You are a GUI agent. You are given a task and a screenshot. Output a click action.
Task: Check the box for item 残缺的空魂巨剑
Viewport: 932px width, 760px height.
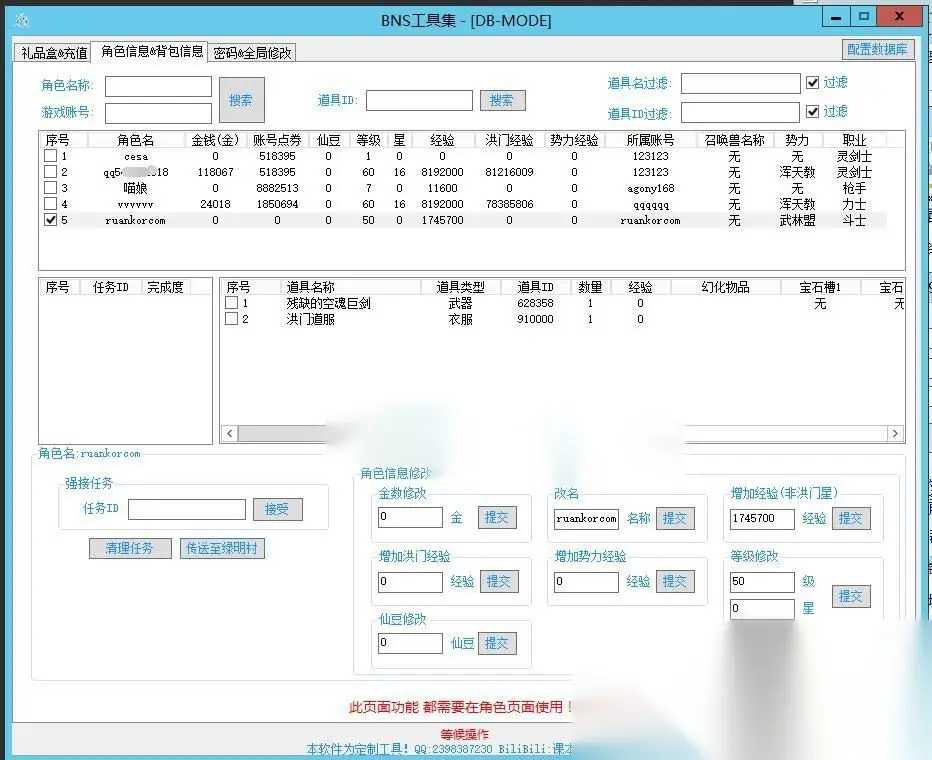coord(232,303)
